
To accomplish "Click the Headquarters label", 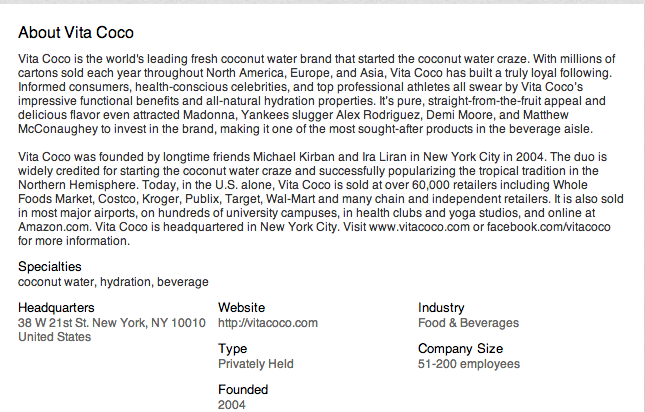I will 56,308.
